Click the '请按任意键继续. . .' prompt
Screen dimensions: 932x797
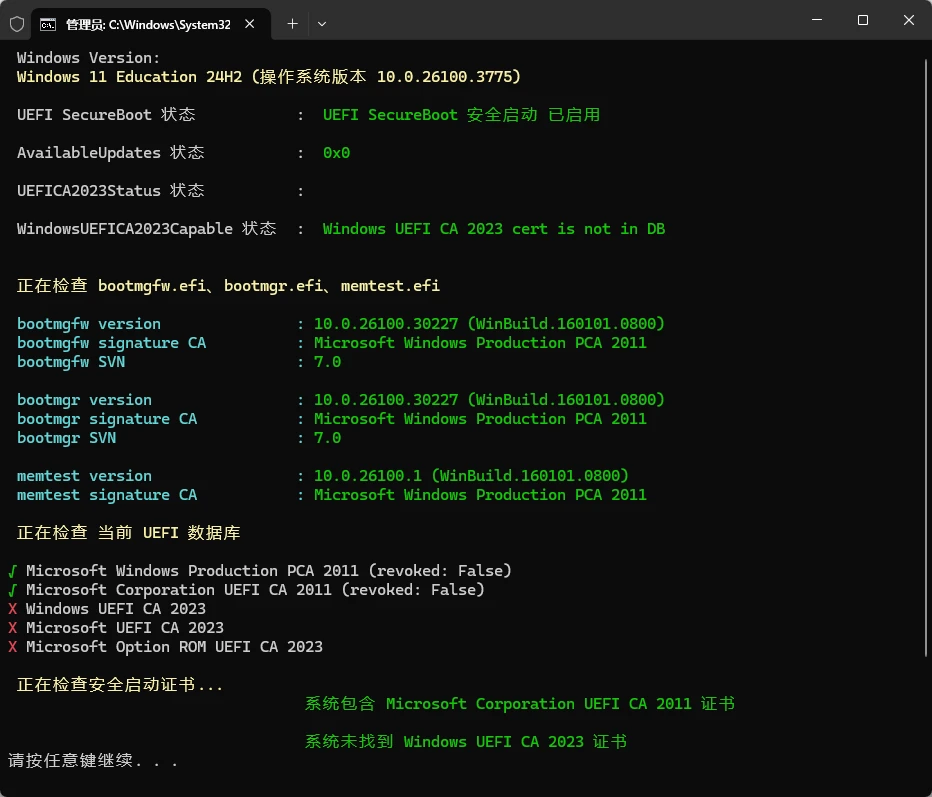pos(93,761)
